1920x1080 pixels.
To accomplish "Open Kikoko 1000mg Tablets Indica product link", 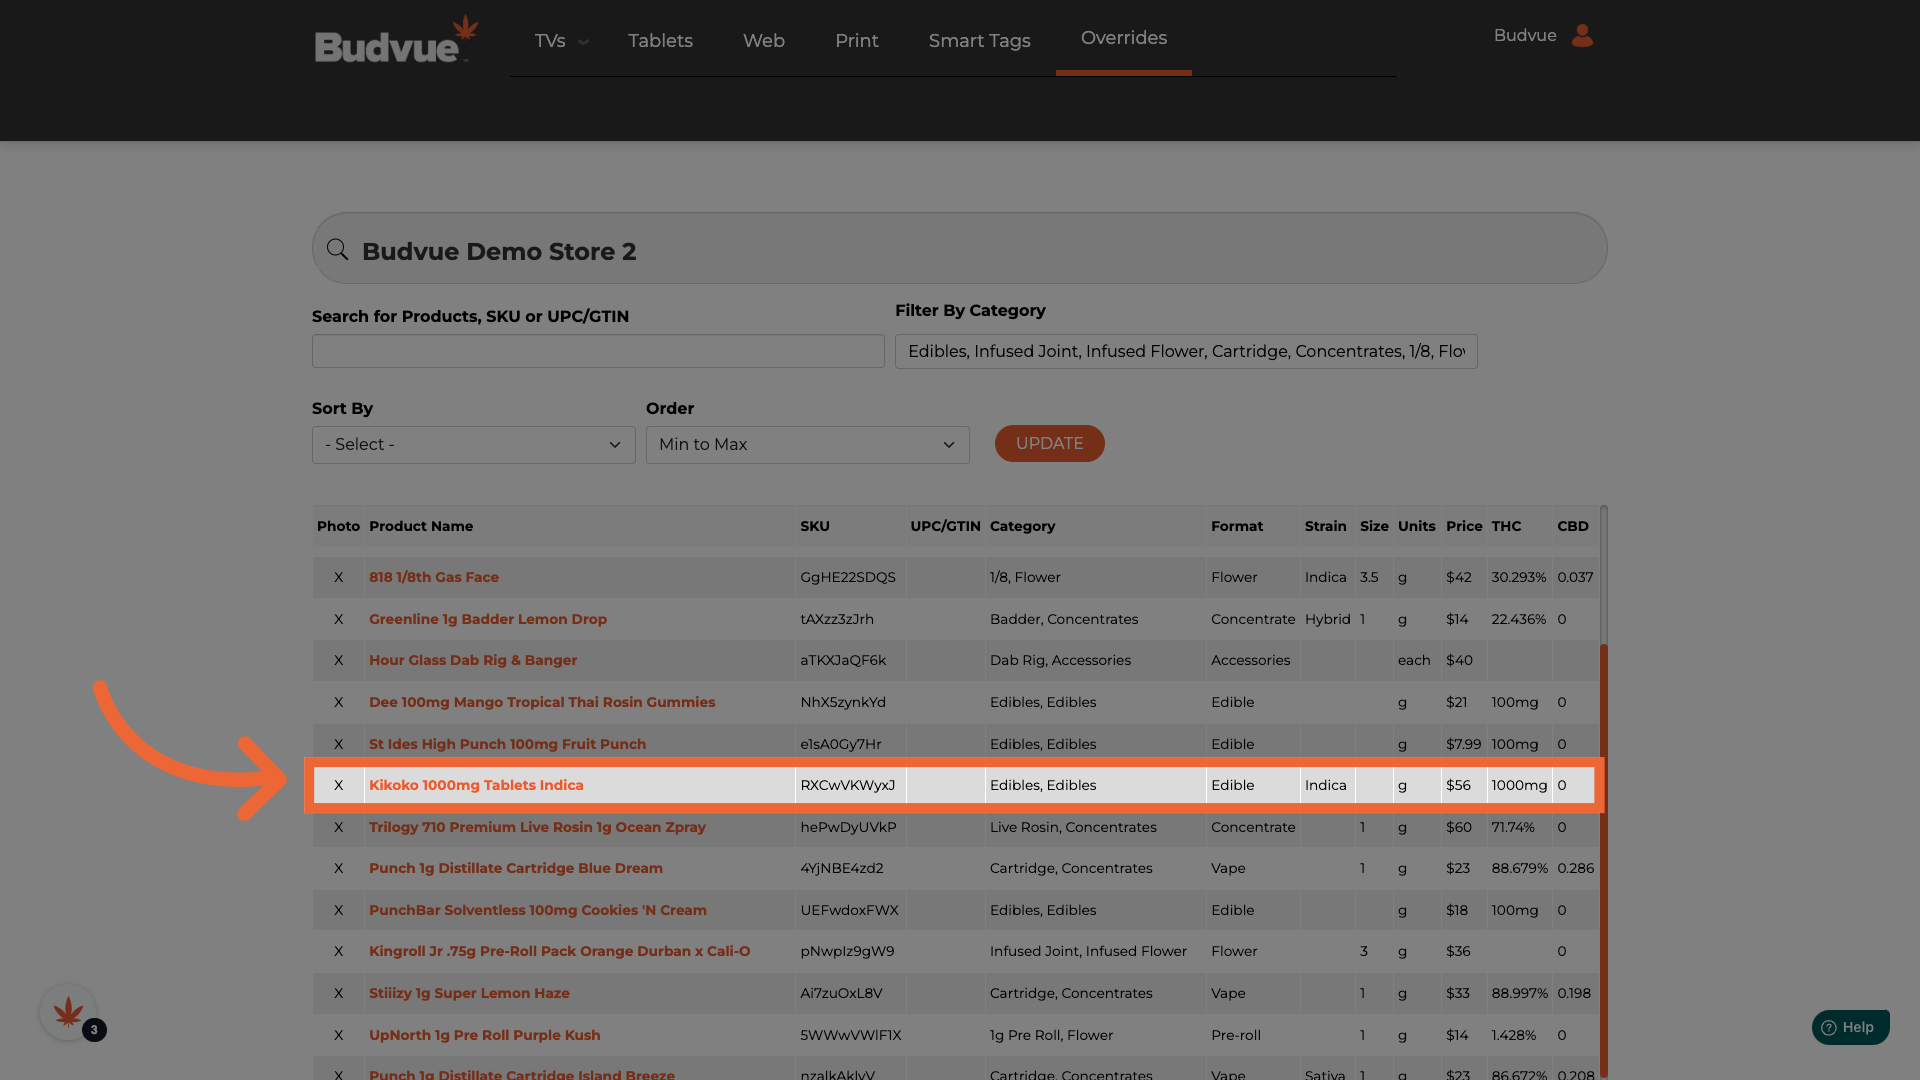I will point(476,785).
